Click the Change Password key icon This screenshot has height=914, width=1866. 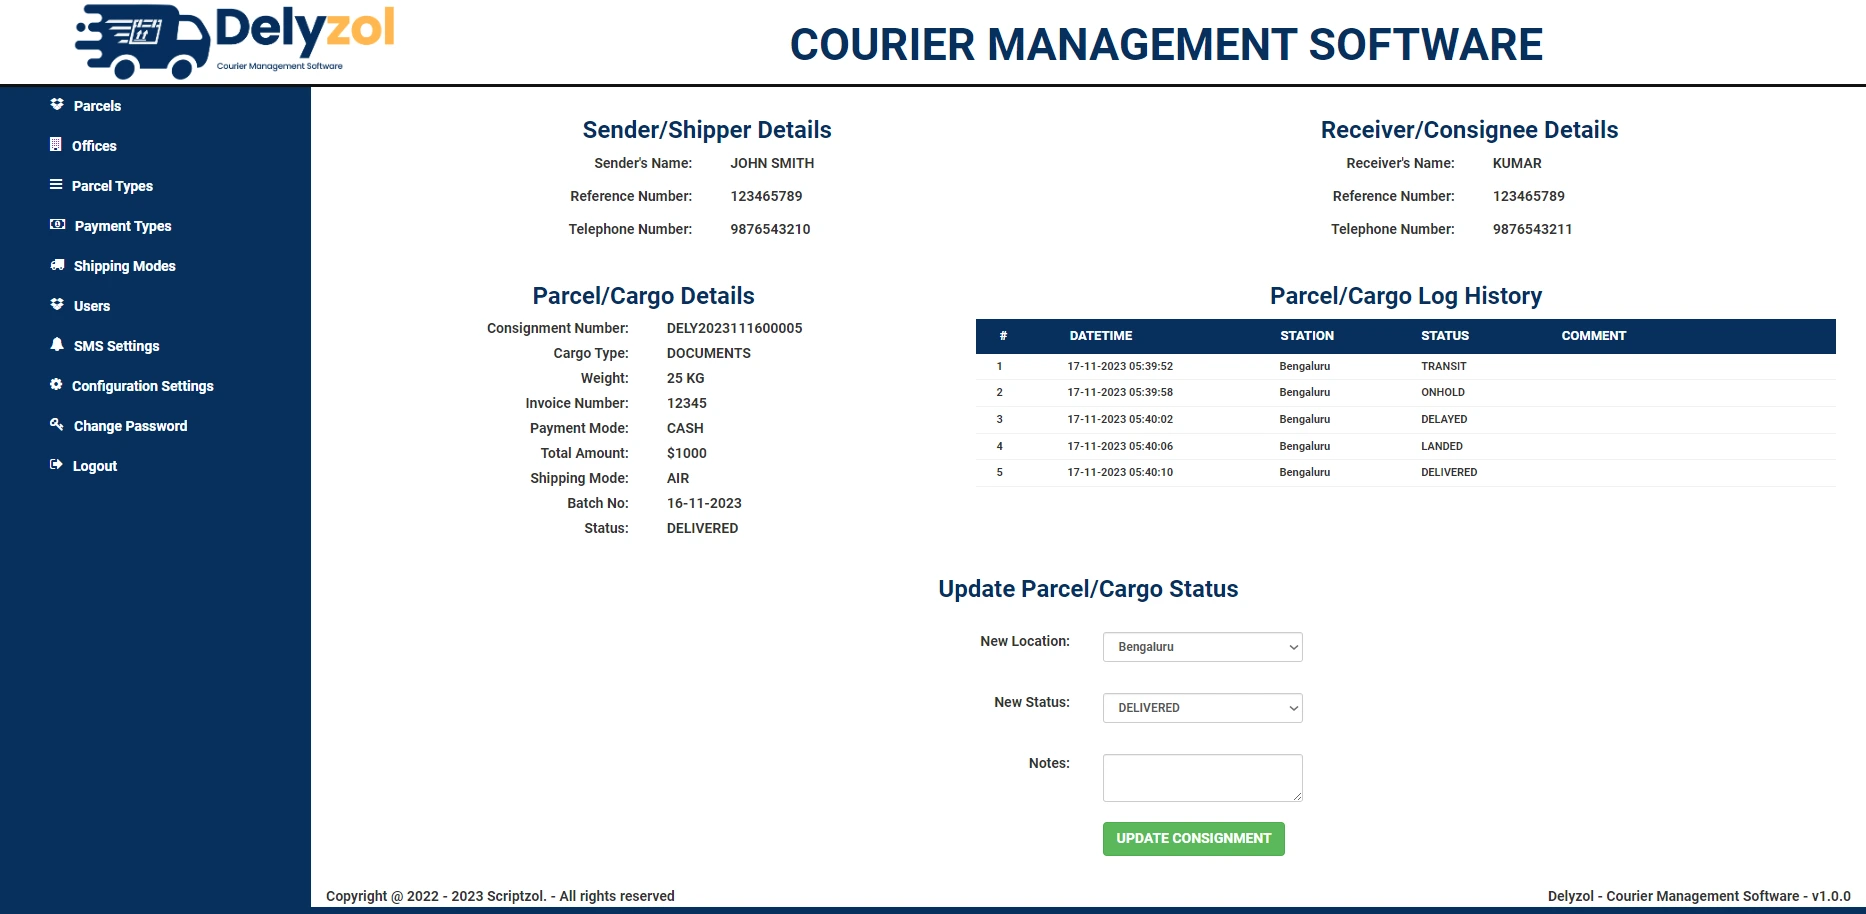tap(57, 425)
